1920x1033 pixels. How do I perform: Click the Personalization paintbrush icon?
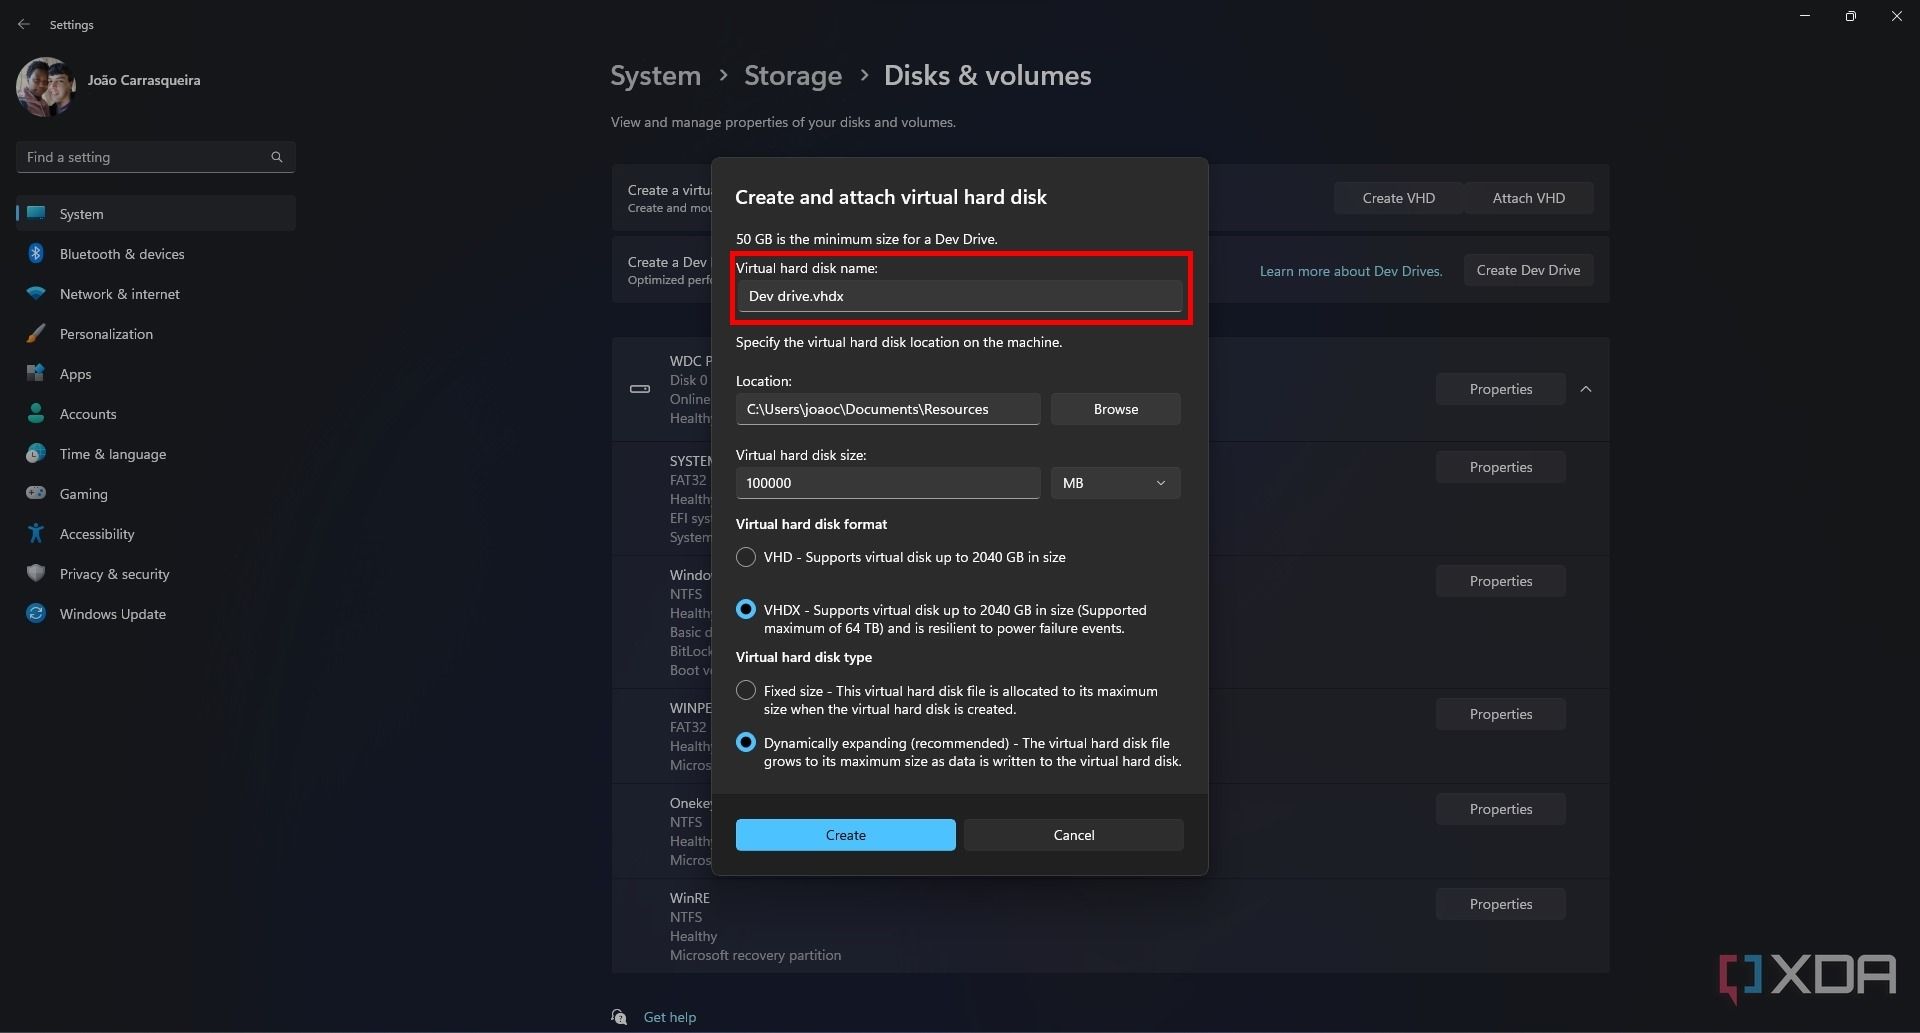point(36,334)
